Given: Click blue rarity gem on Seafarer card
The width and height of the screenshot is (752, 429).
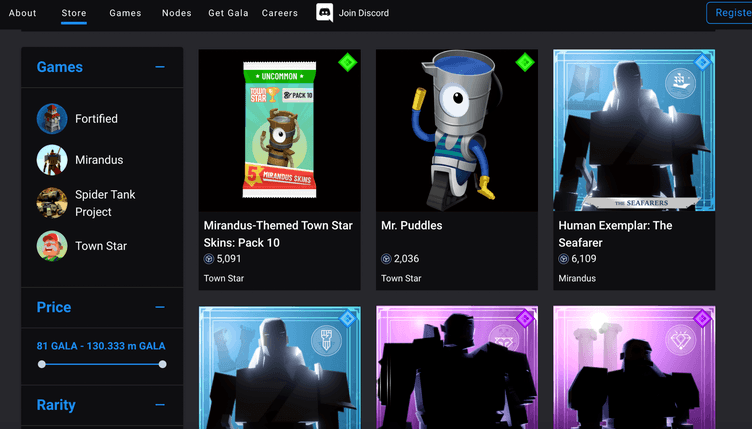Looking at the screenshot, I should pos(702,62).
